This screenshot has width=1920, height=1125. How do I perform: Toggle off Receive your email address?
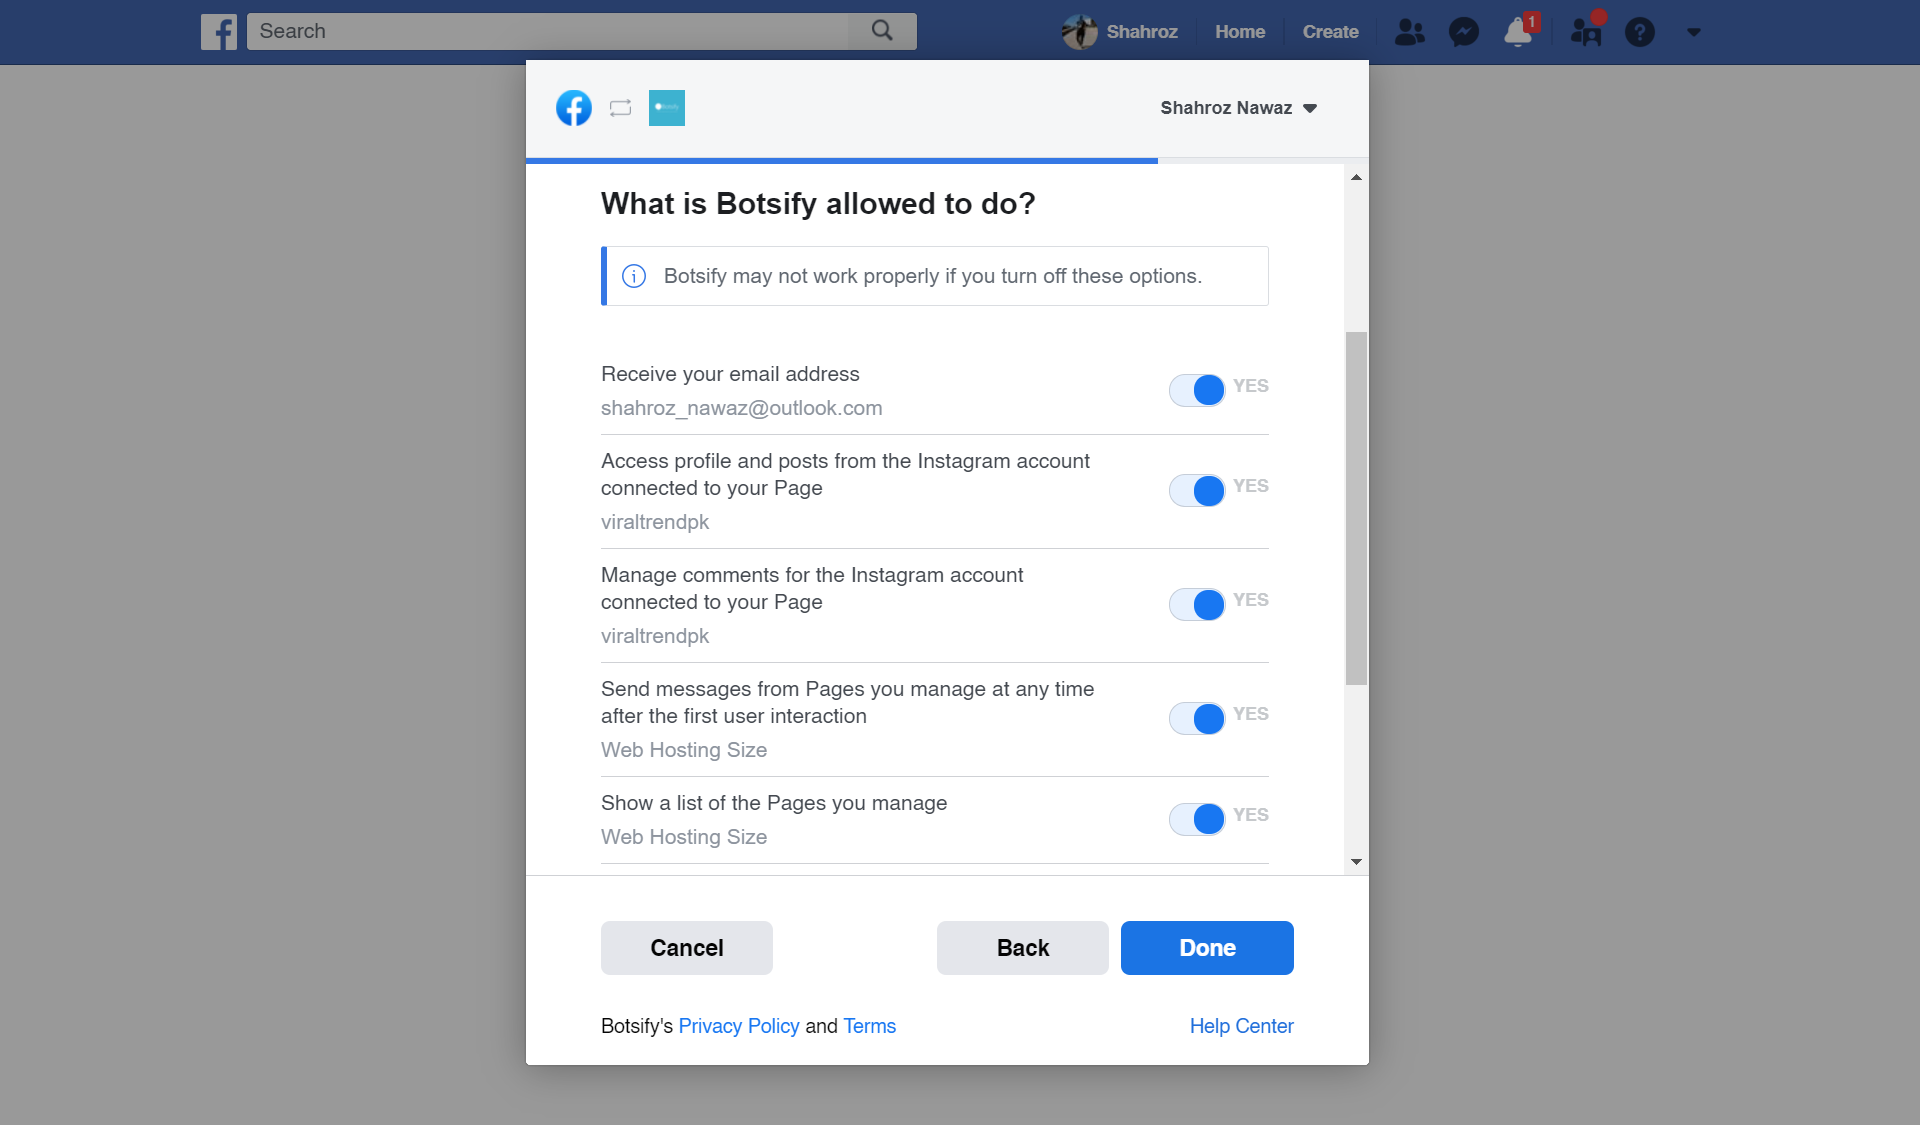pos(1197,390)
